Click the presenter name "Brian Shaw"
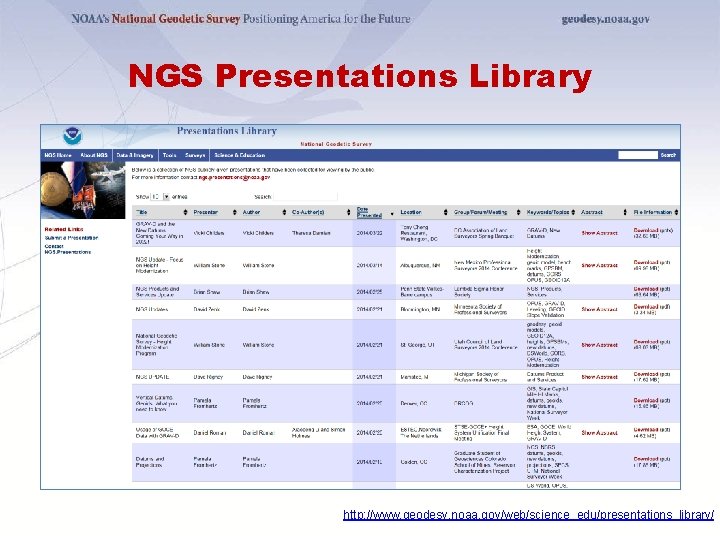 tap(207, 292)
